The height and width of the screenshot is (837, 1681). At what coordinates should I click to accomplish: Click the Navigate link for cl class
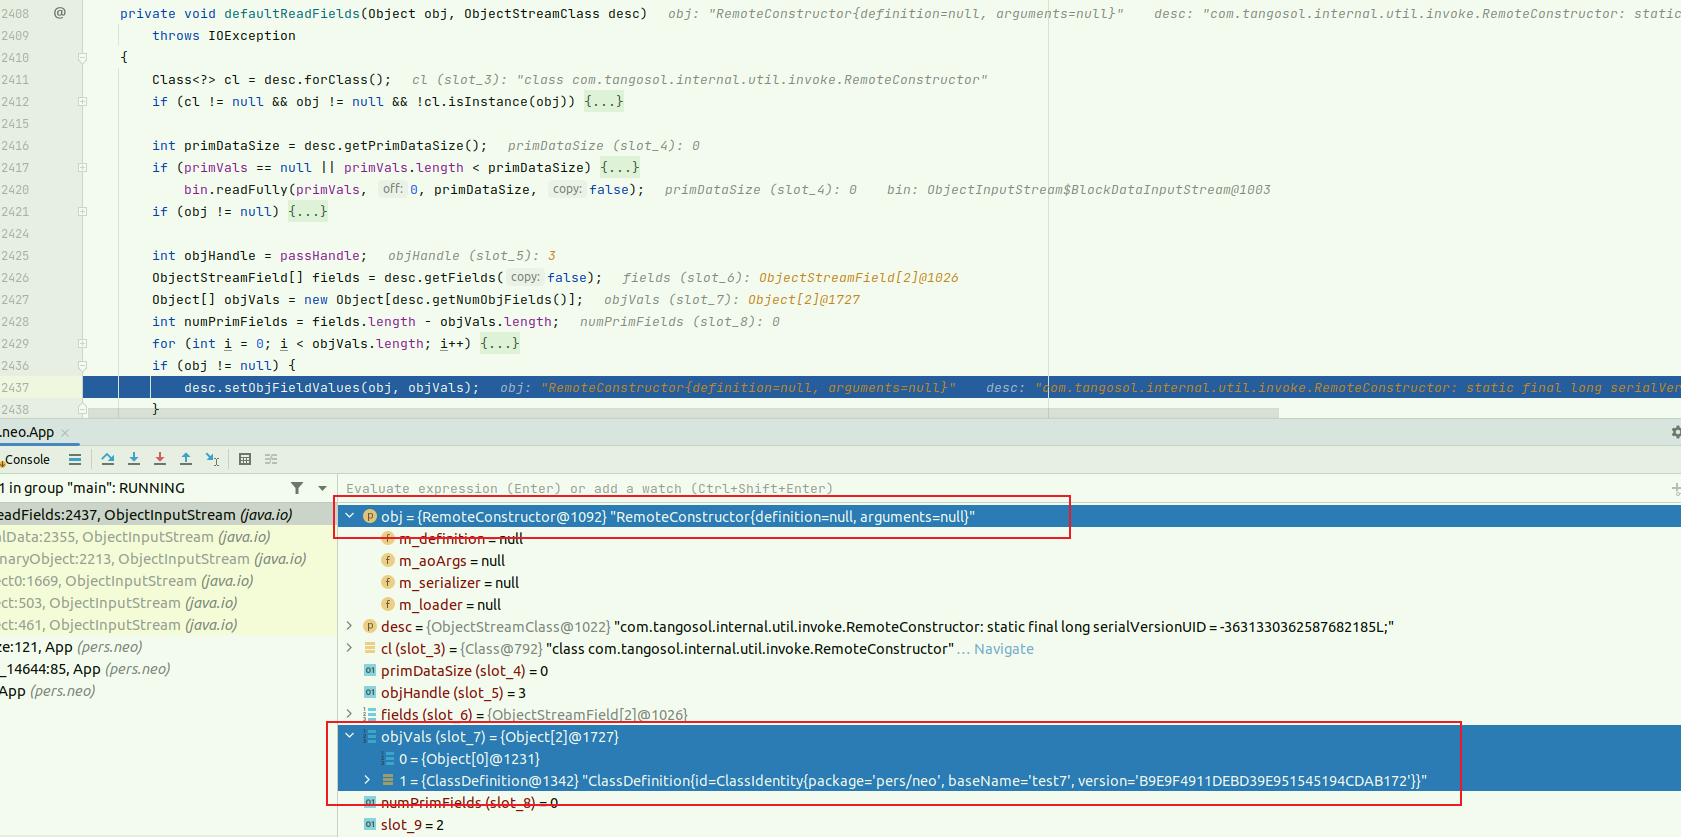coord(1004,649)
